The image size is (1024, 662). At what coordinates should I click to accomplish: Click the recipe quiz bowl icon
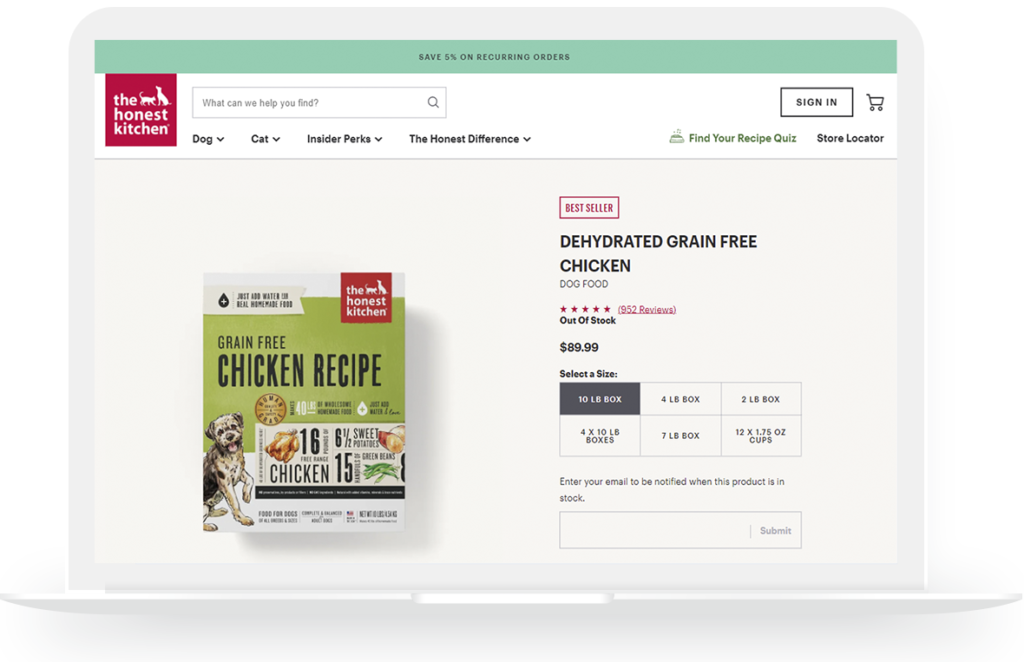point(677,137)
